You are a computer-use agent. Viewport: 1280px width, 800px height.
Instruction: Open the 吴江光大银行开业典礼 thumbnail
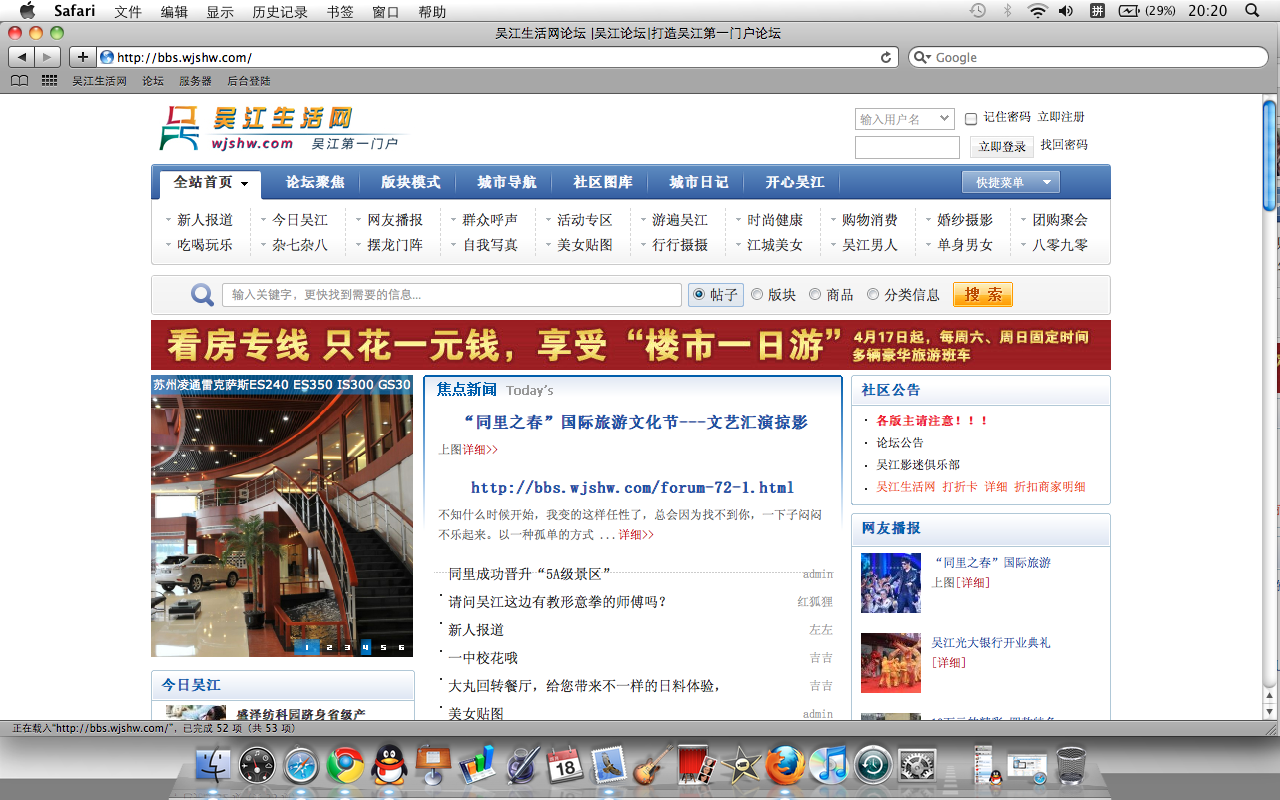891,663
